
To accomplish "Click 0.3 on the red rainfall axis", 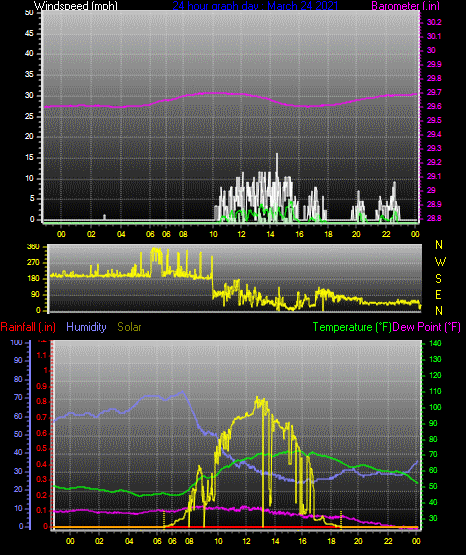I will 42,480.
